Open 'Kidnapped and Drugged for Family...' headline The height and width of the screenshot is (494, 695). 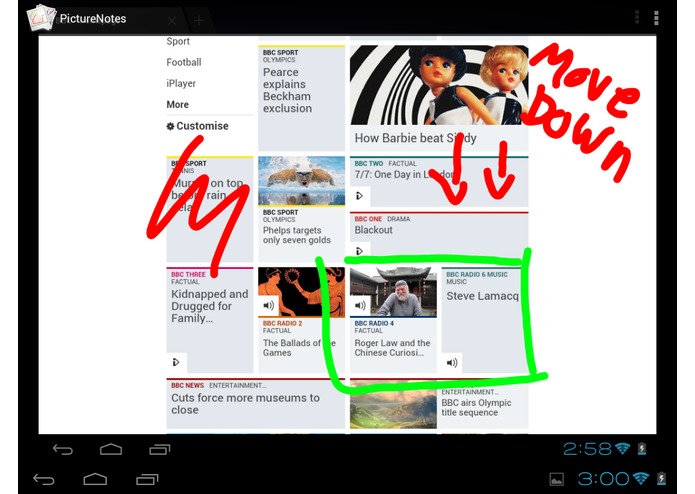[x=210, y=306]
